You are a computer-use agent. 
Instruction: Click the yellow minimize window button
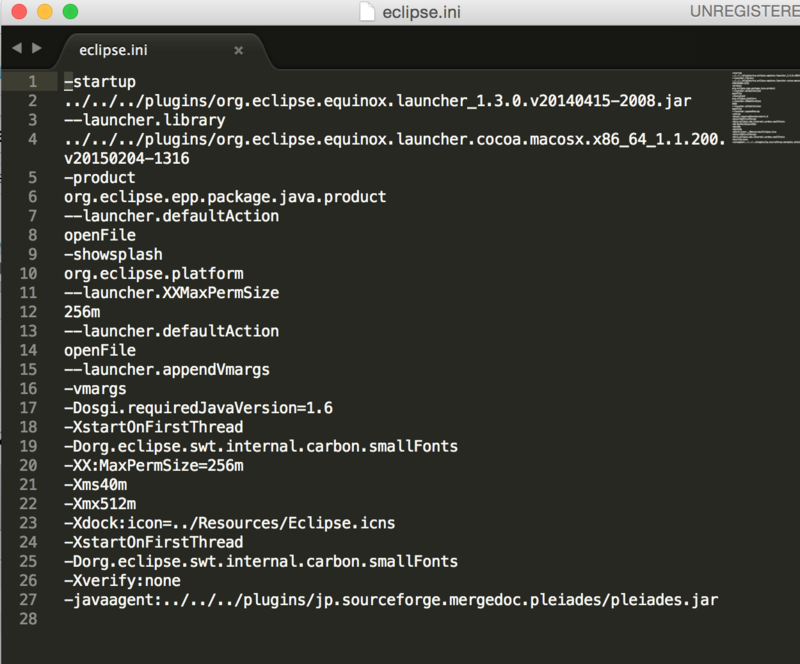pos(45,11)
